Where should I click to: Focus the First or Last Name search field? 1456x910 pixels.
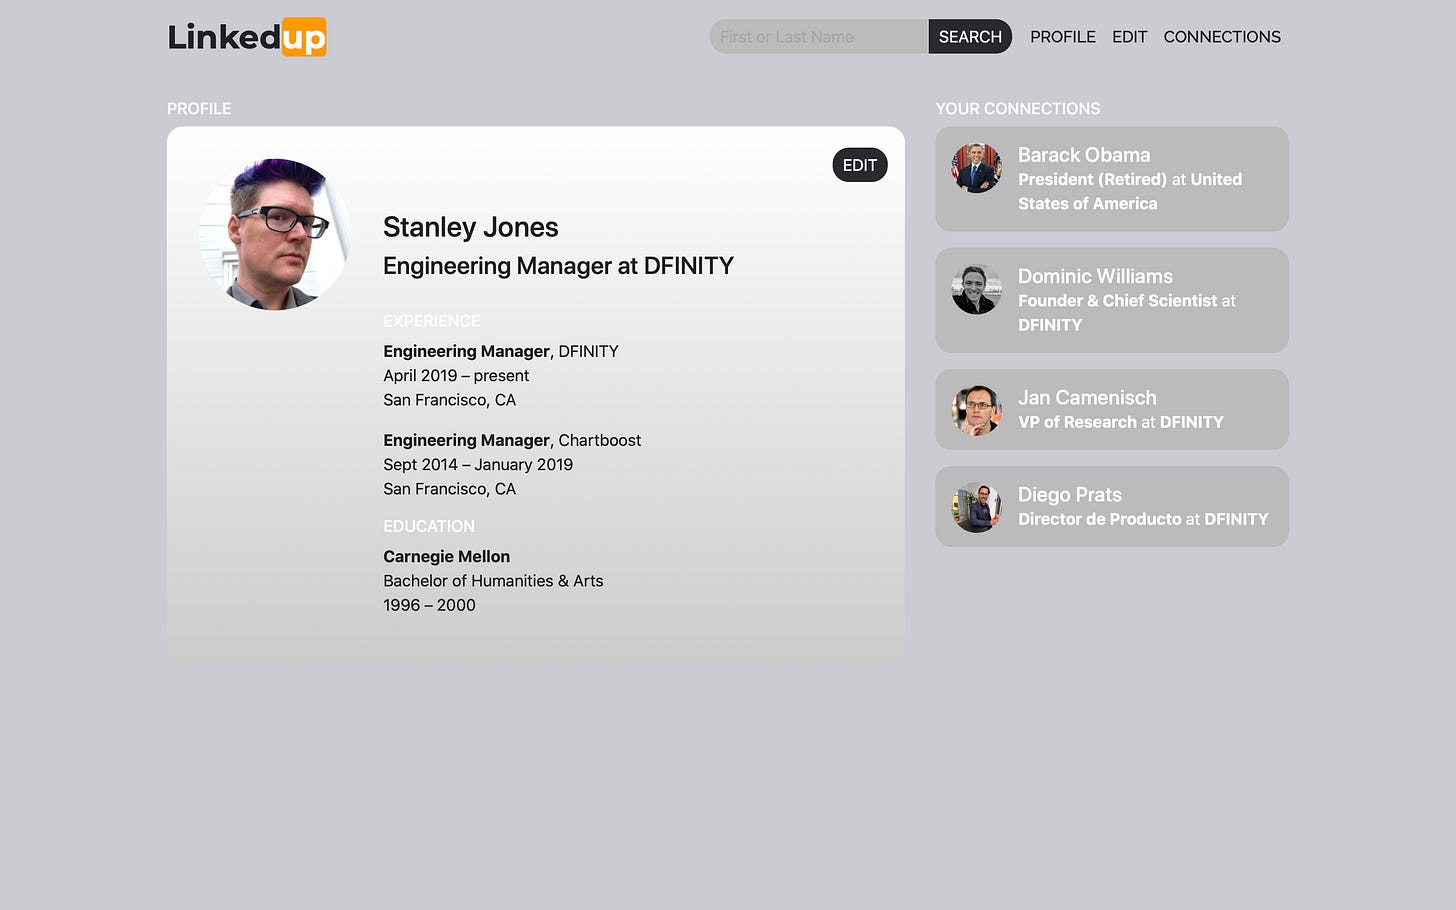point(819,37)
